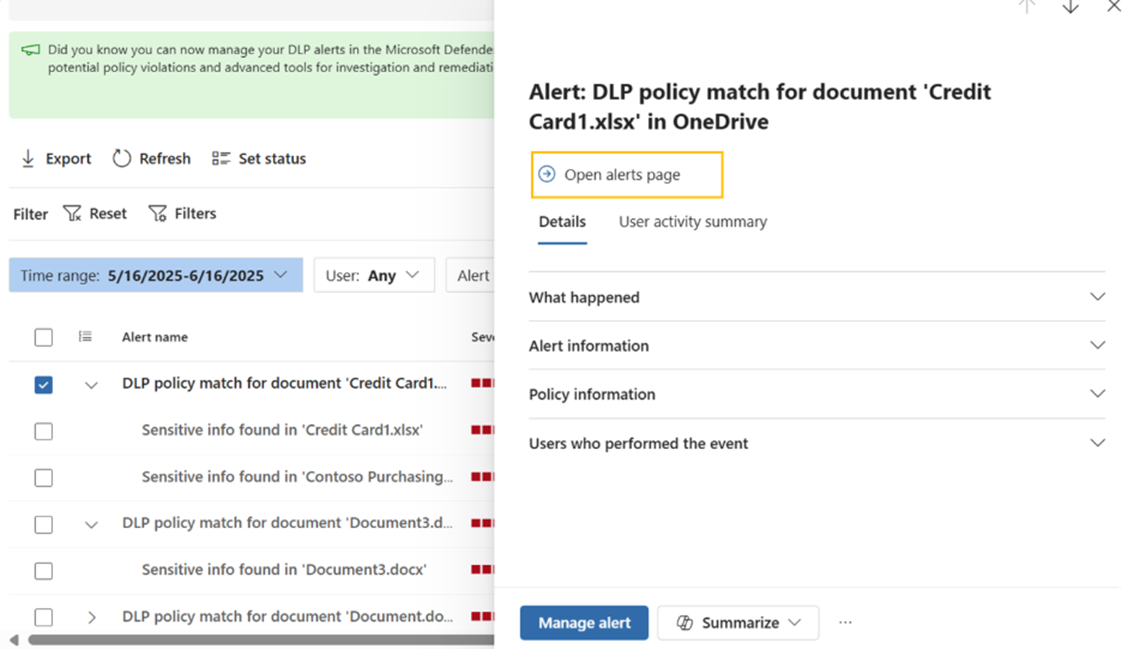Collapse the 'Credit Card1...' alert group chevron

click(91, 385)
